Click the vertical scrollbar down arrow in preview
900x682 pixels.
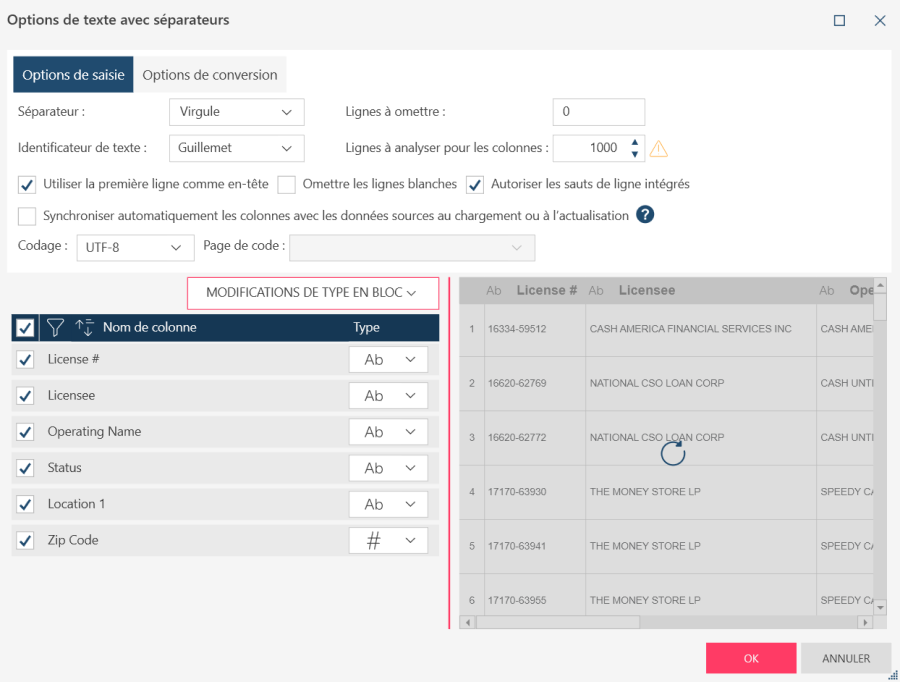(880, 607)
